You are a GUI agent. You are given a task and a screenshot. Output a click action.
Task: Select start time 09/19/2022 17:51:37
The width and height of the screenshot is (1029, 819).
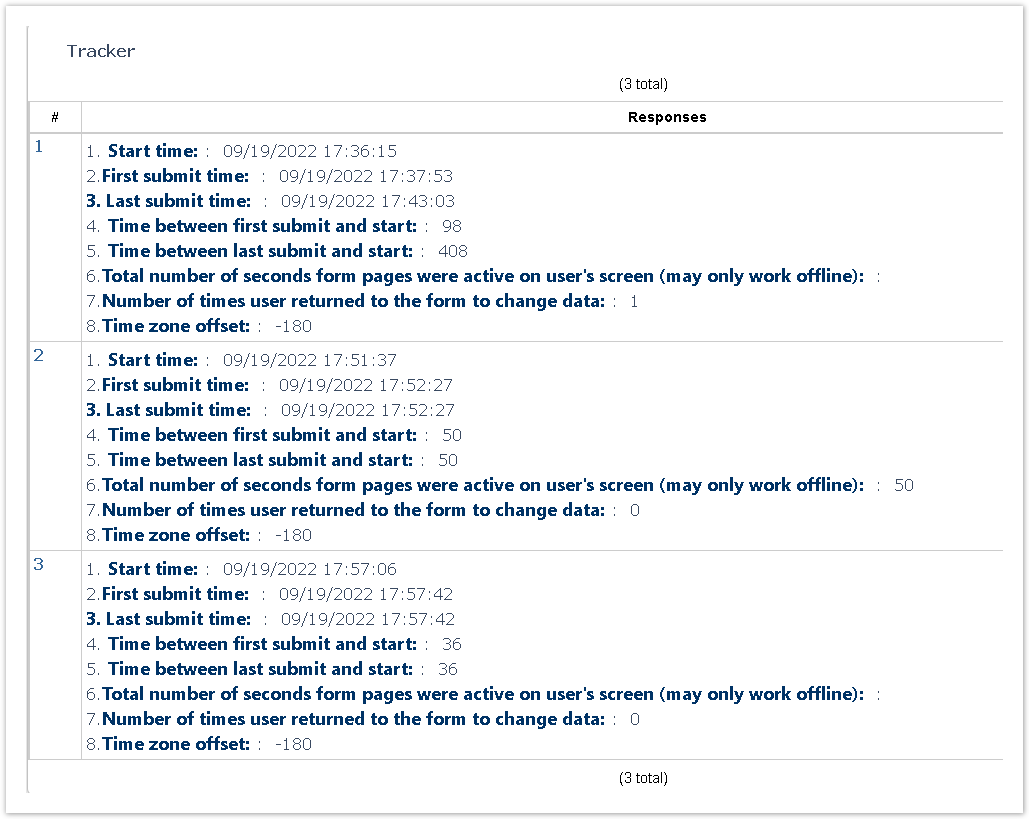click(x=310, y=360)
